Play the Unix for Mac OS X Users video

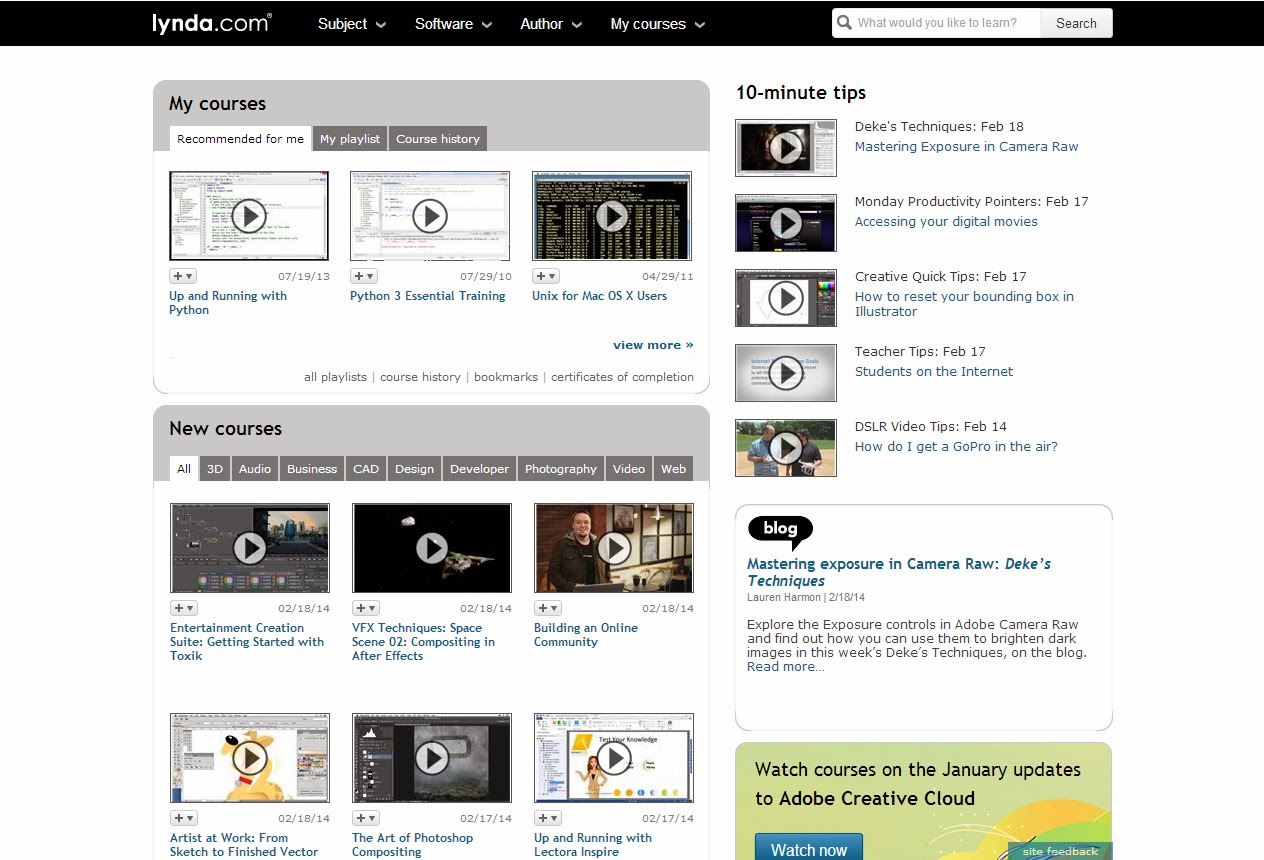click(612, 216)
